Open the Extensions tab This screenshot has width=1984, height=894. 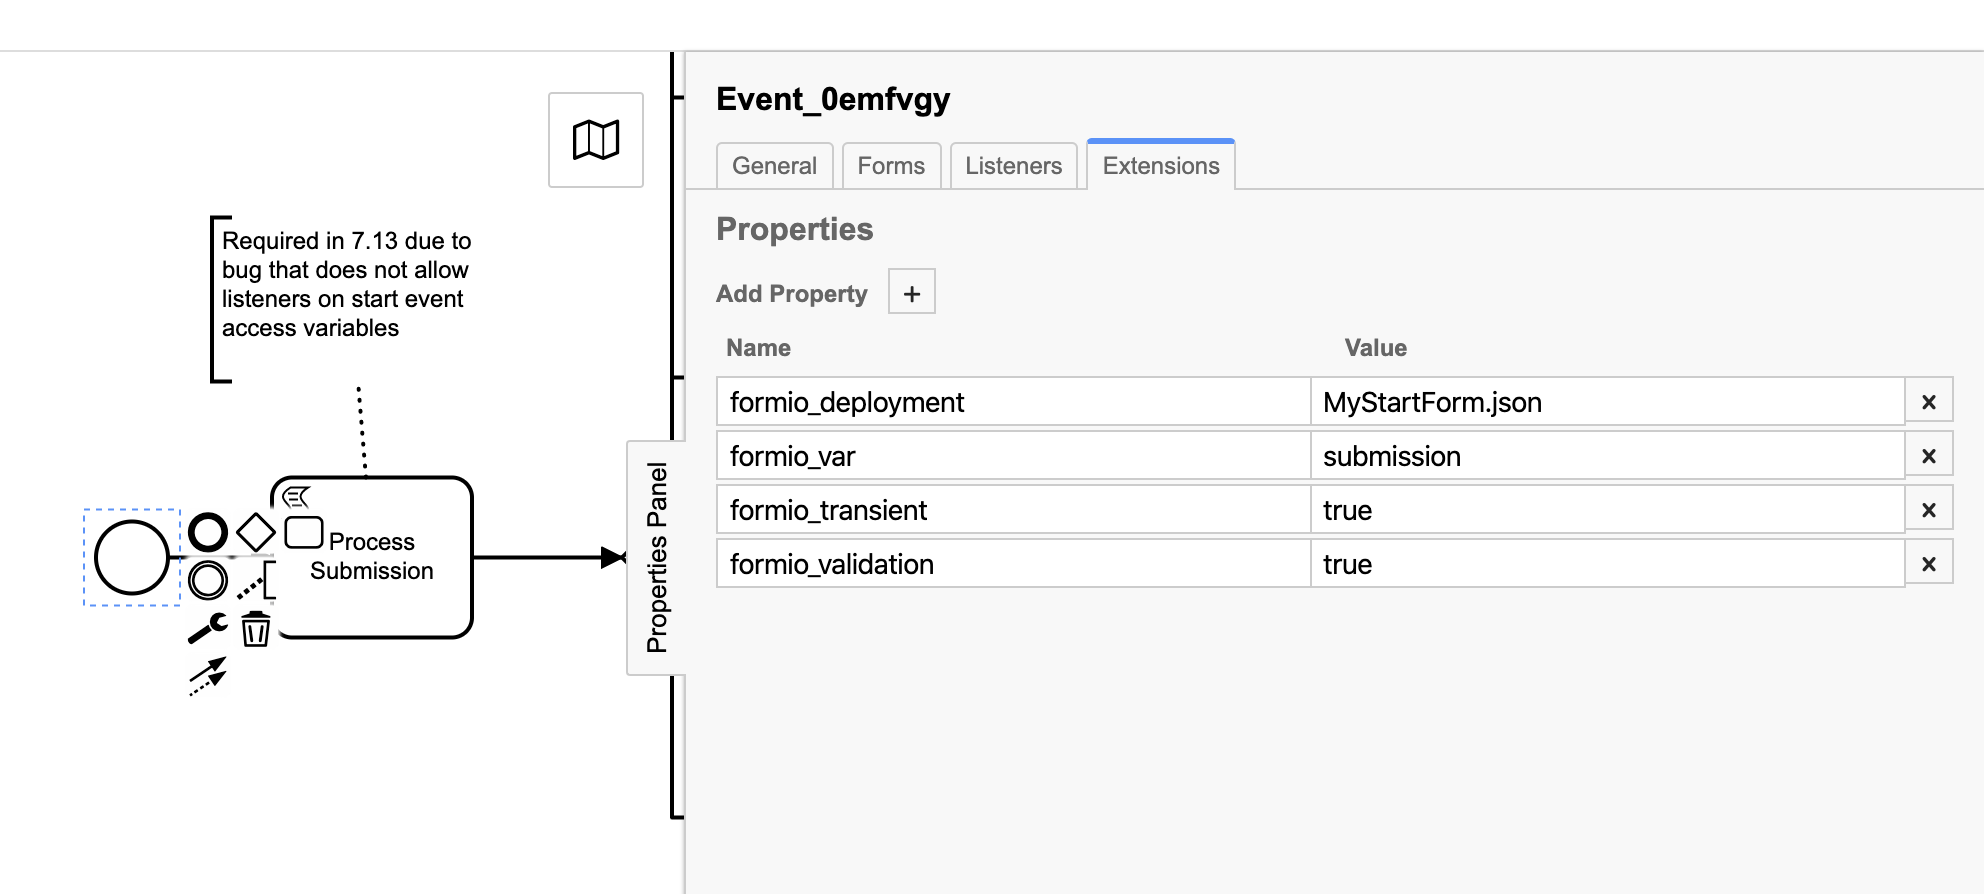pos(1161,165)
